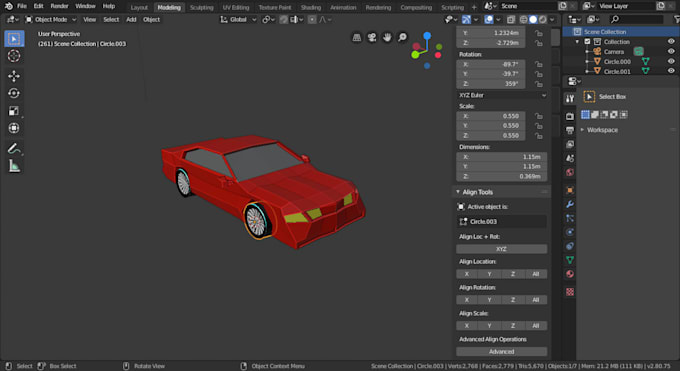Switch to the Shading workspace tab

(311, 7)
